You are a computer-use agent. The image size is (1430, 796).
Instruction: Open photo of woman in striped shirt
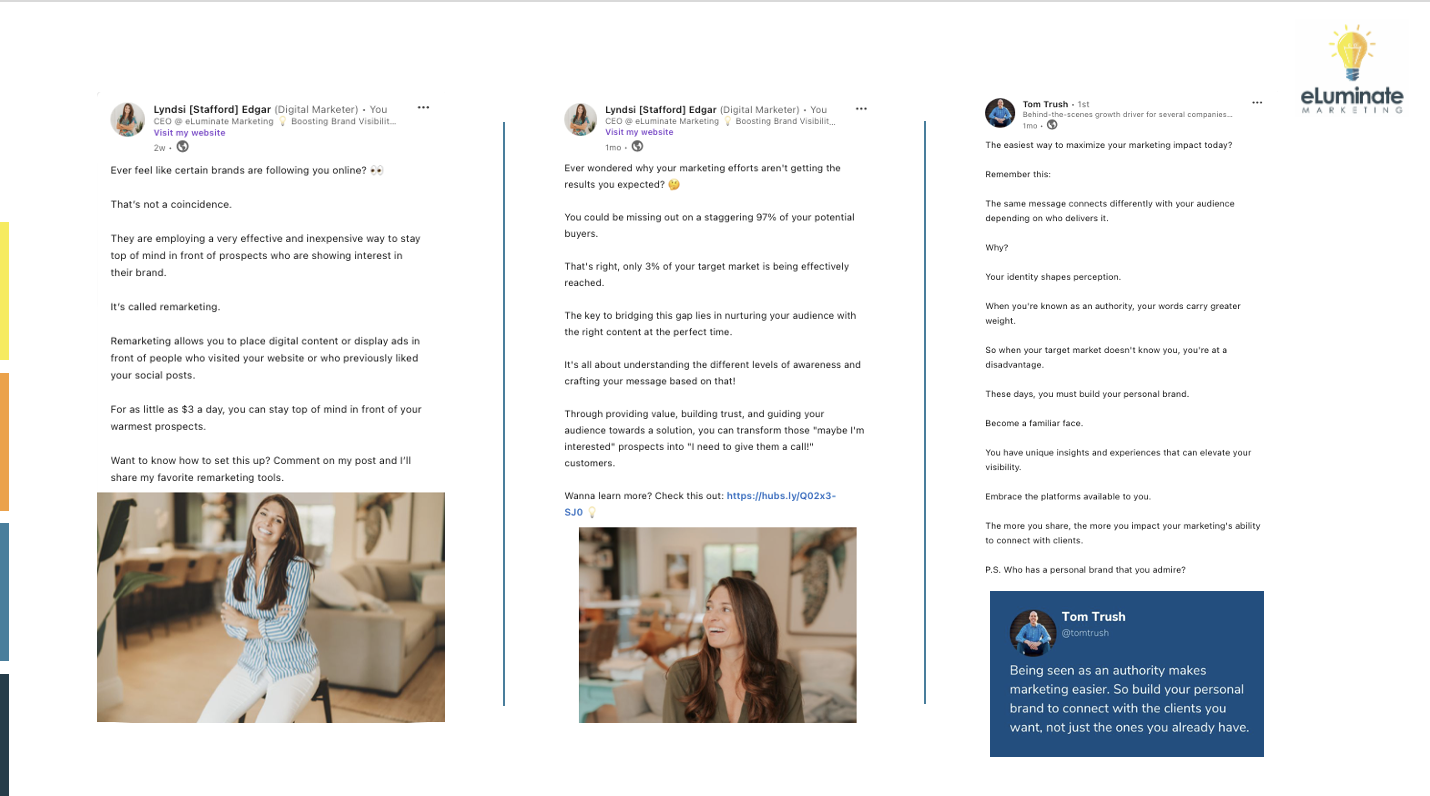[271, 607]
